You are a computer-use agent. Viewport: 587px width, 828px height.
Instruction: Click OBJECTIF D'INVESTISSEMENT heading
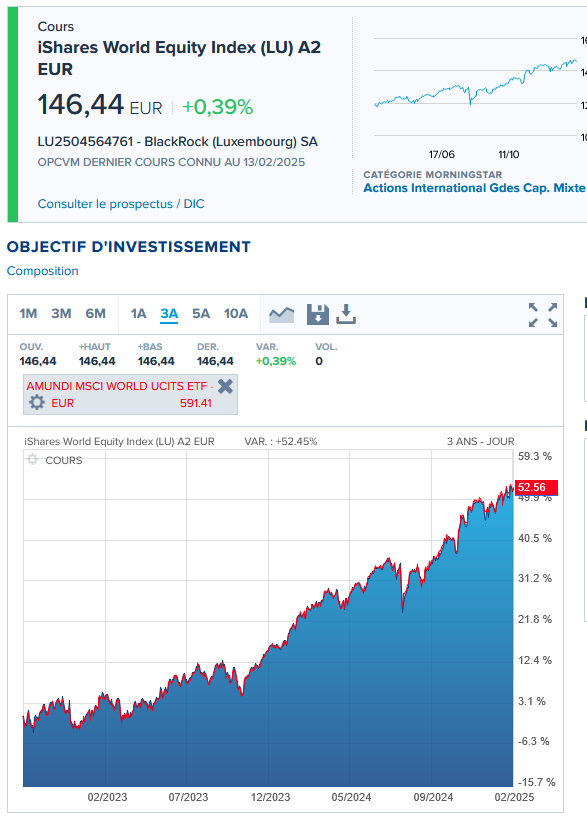(x=128, y=247)
